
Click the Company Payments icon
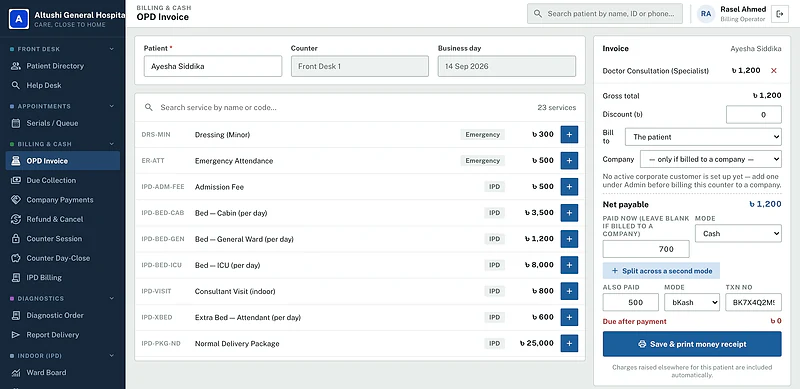[x=16, y=200]
